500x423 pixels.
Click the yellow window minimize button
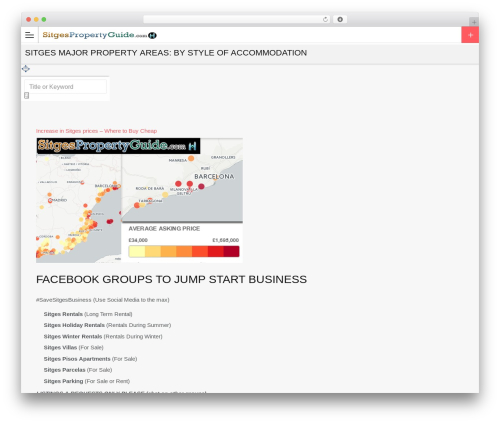click(36, 20)
